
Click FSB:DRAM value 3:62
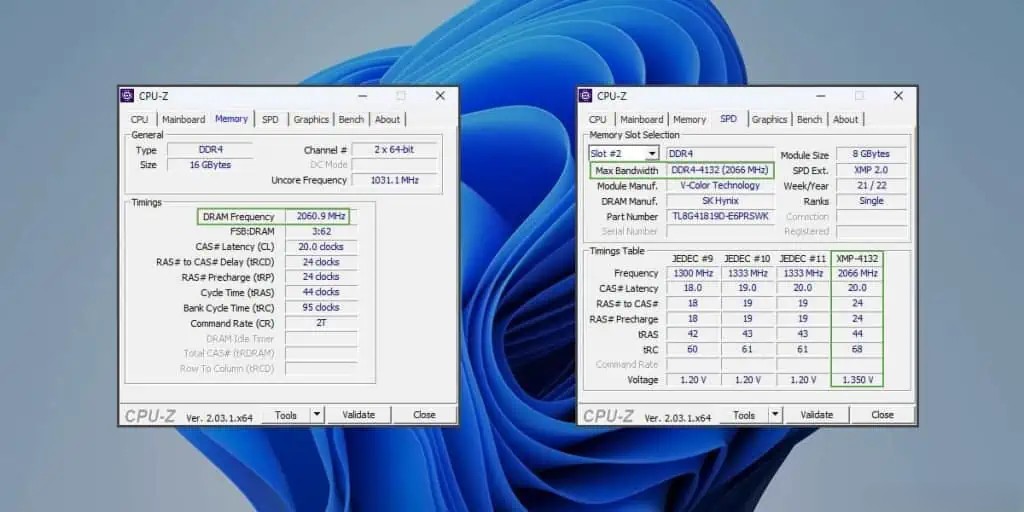tap(321, 231)
